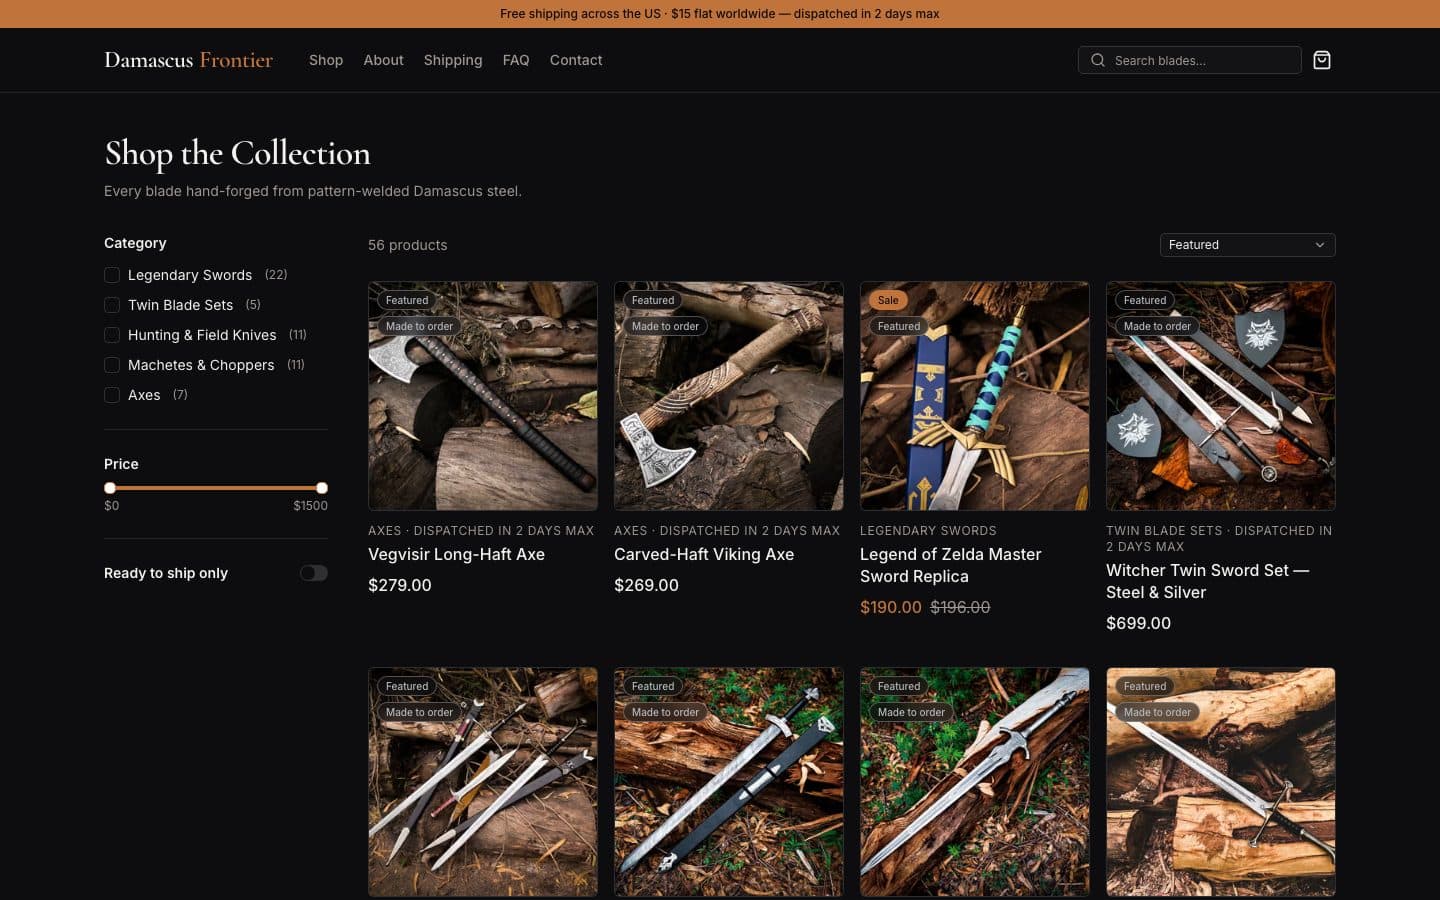
Task: Click the $190.00 sale price
Action: pos(891,607)
